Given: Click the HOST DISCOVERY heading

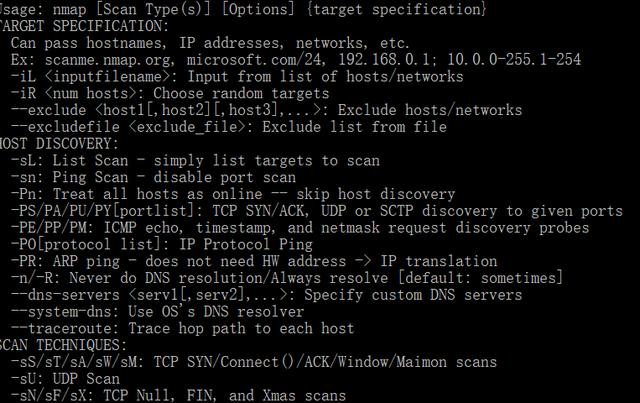Looking at the screenshot, I should pyautogui.click(x=59, y=144).
